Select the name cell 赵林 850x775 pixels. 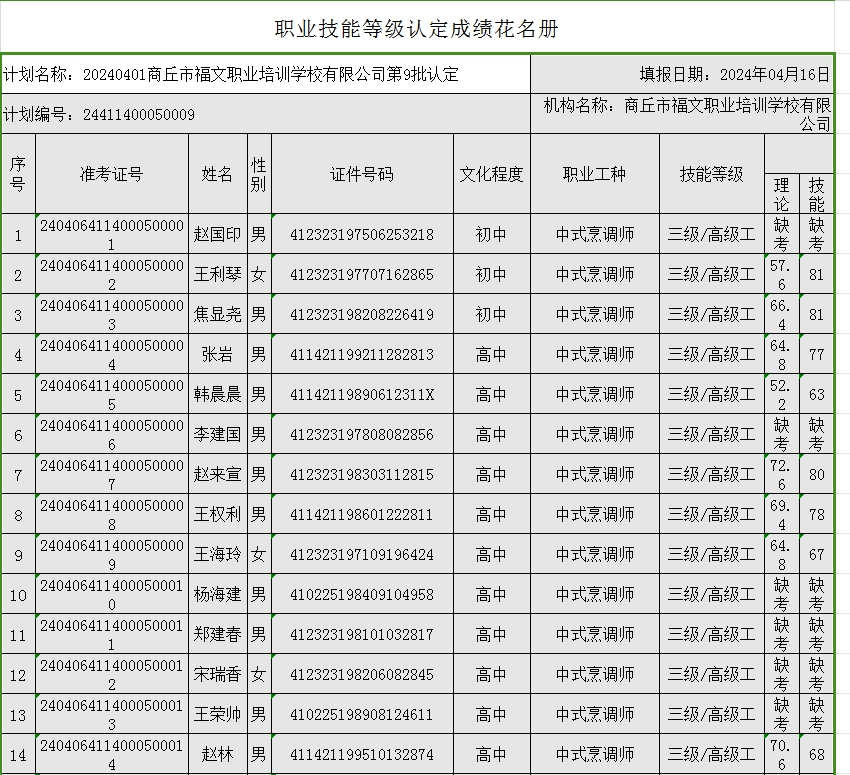(x=217, y=754)
